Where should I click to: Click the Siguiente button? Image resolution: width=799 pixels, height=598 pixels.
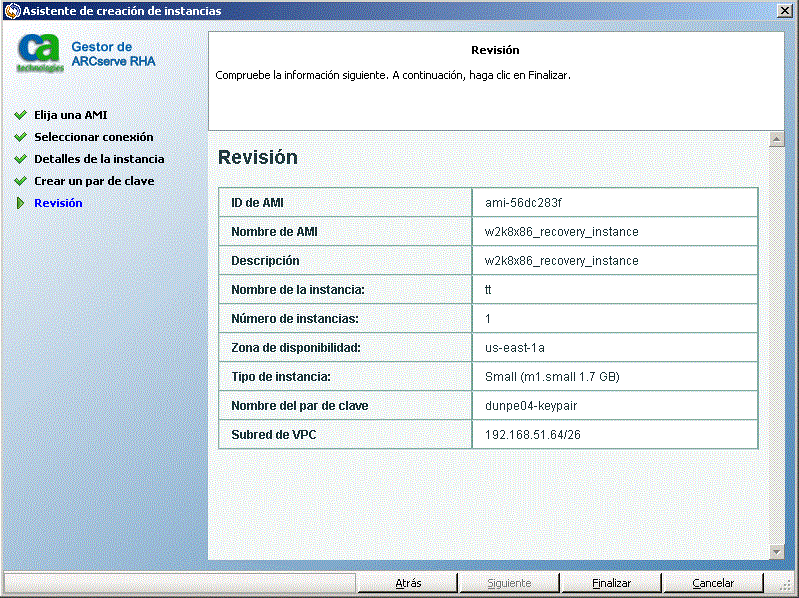coord(509,583)
